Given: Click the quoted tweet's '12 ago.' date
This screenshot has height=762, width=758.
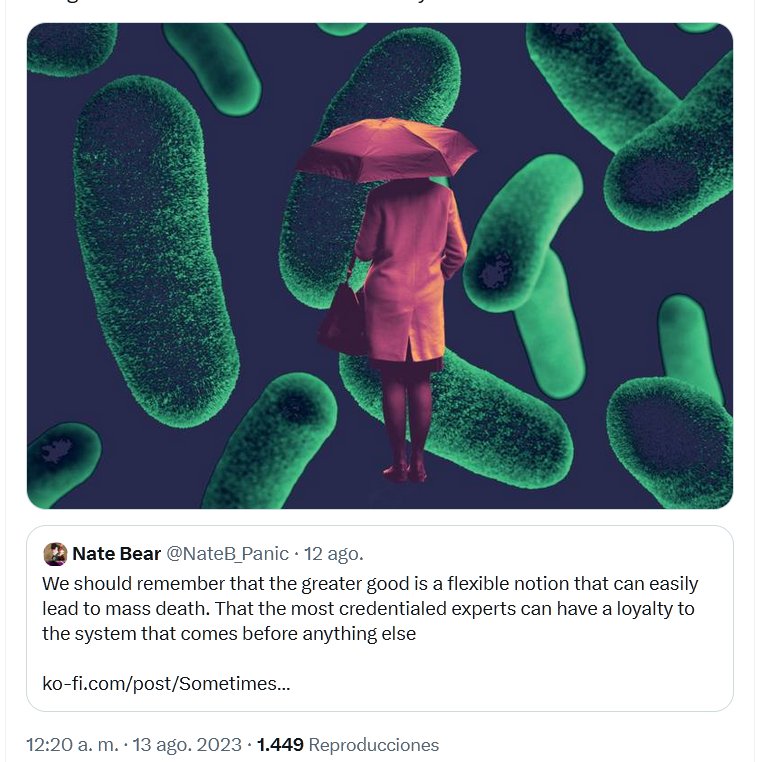Looking at the screenshot, I should (334, 554).
